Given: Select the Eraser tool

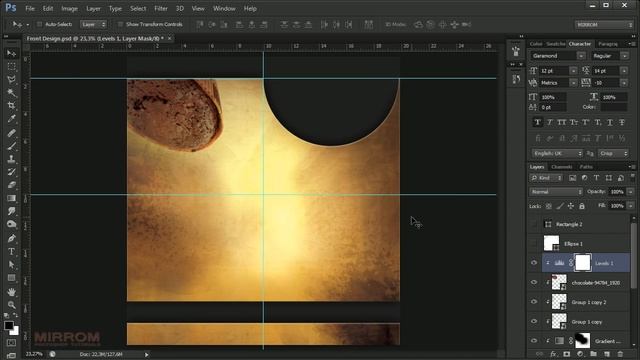Looking at the screenshot, I should click(11, 185).
